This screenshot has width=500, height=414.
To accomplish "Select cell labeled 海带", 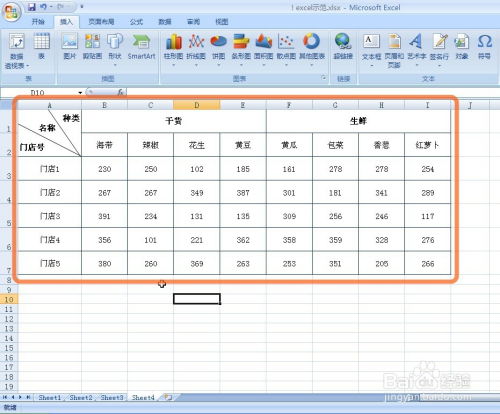I will (x=104, y=145).
